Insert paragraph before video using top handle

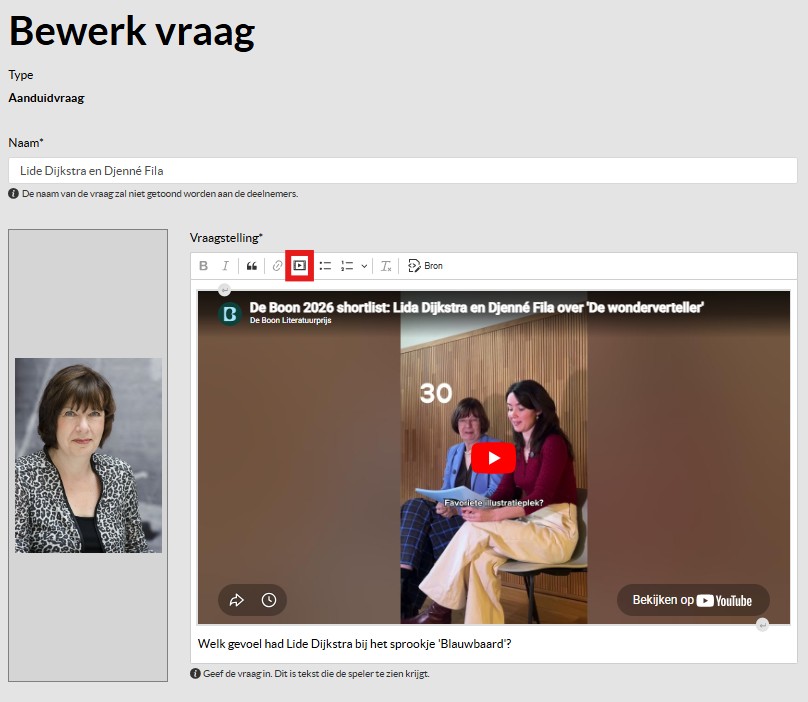[224, 289]
